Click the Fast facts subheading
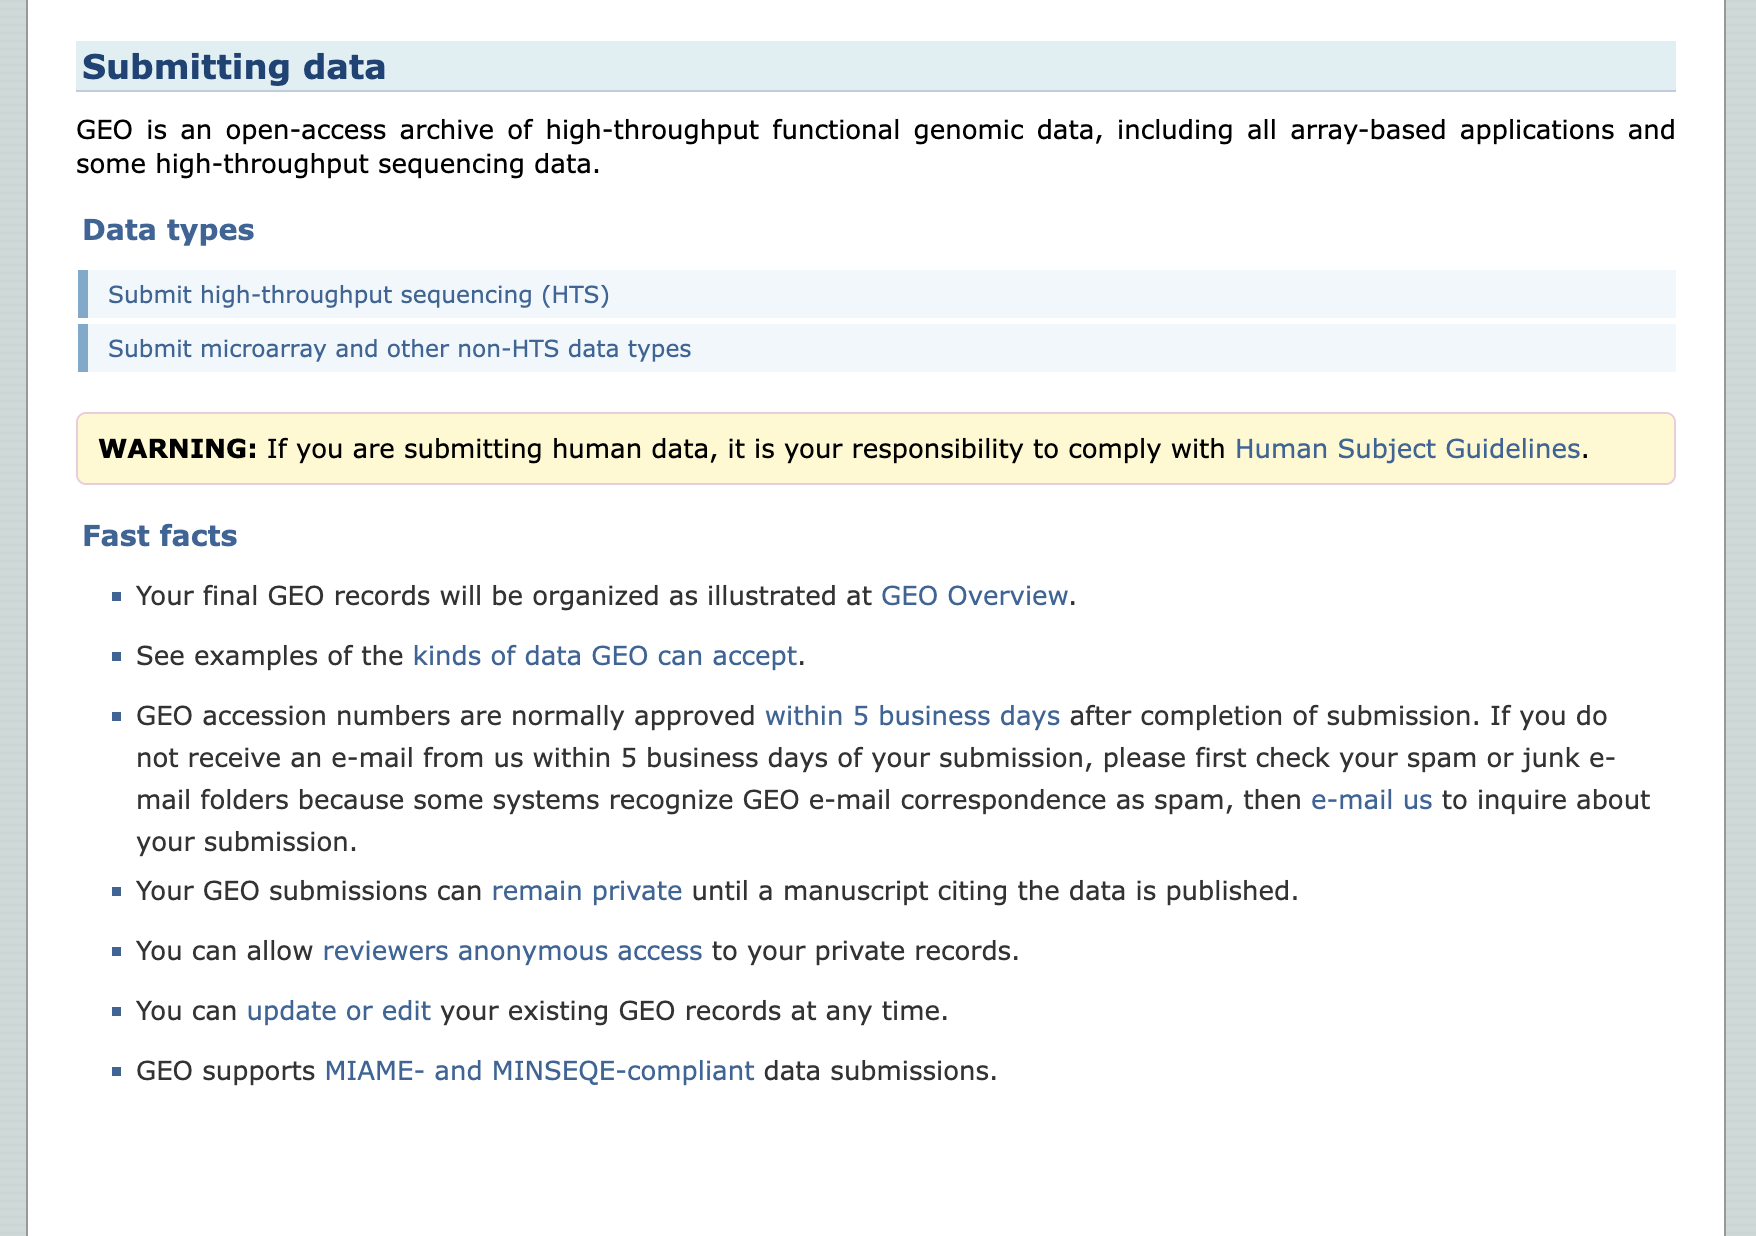The width and height of the screenshot is (1756, 1236). click(160, 536)
